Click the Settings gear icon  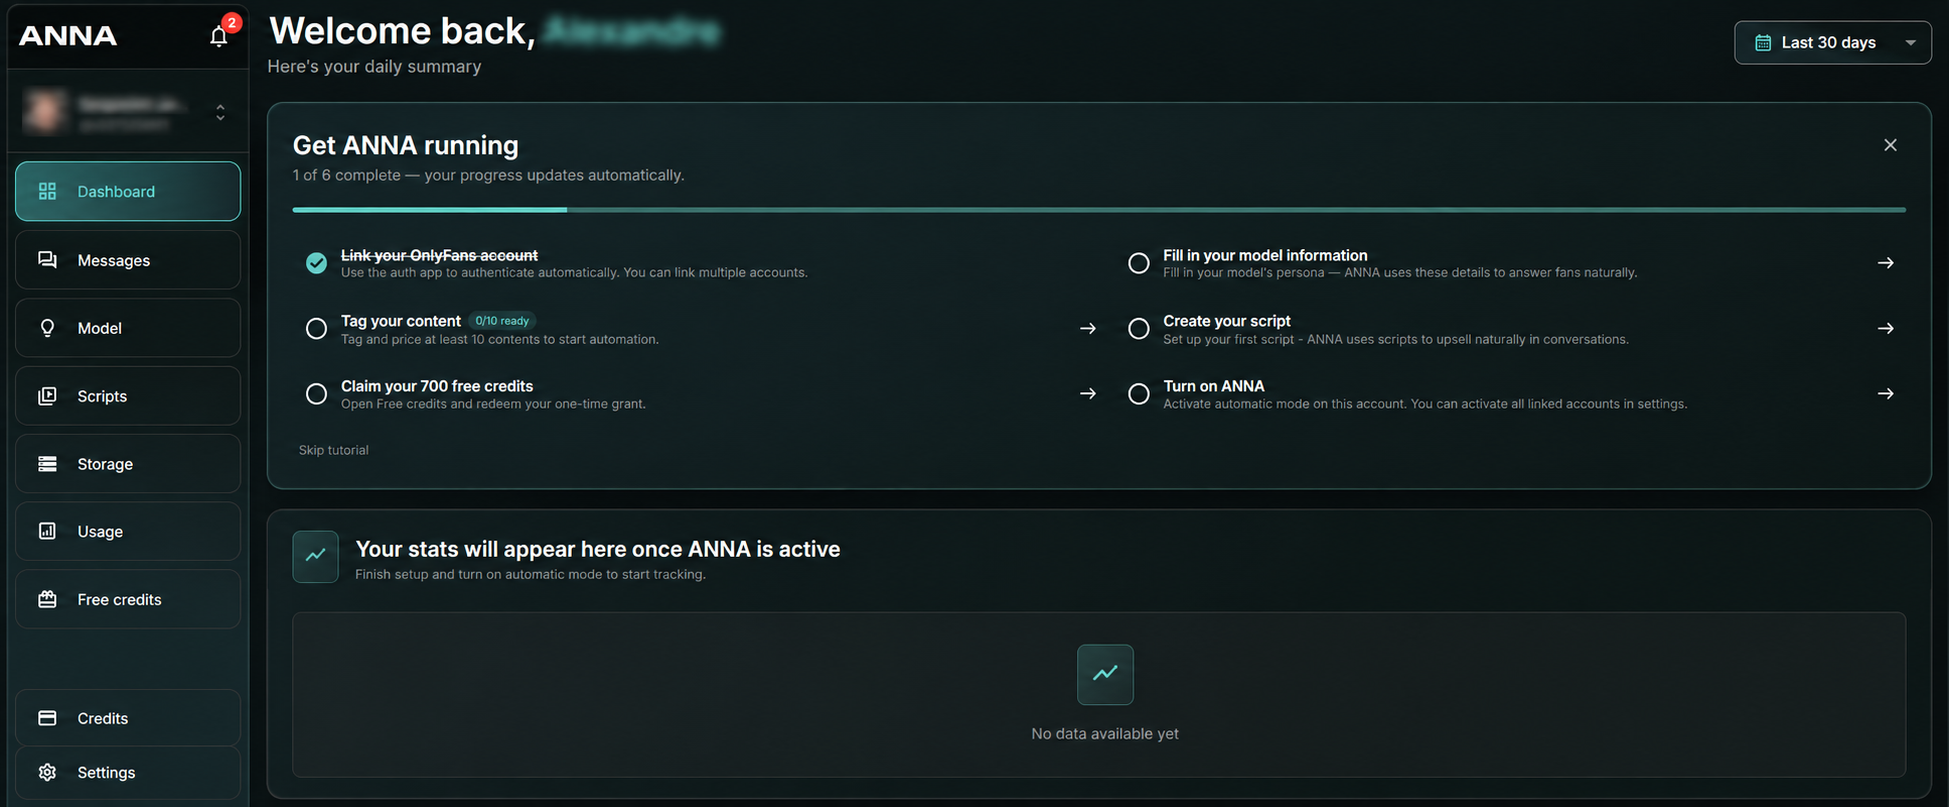47,772
